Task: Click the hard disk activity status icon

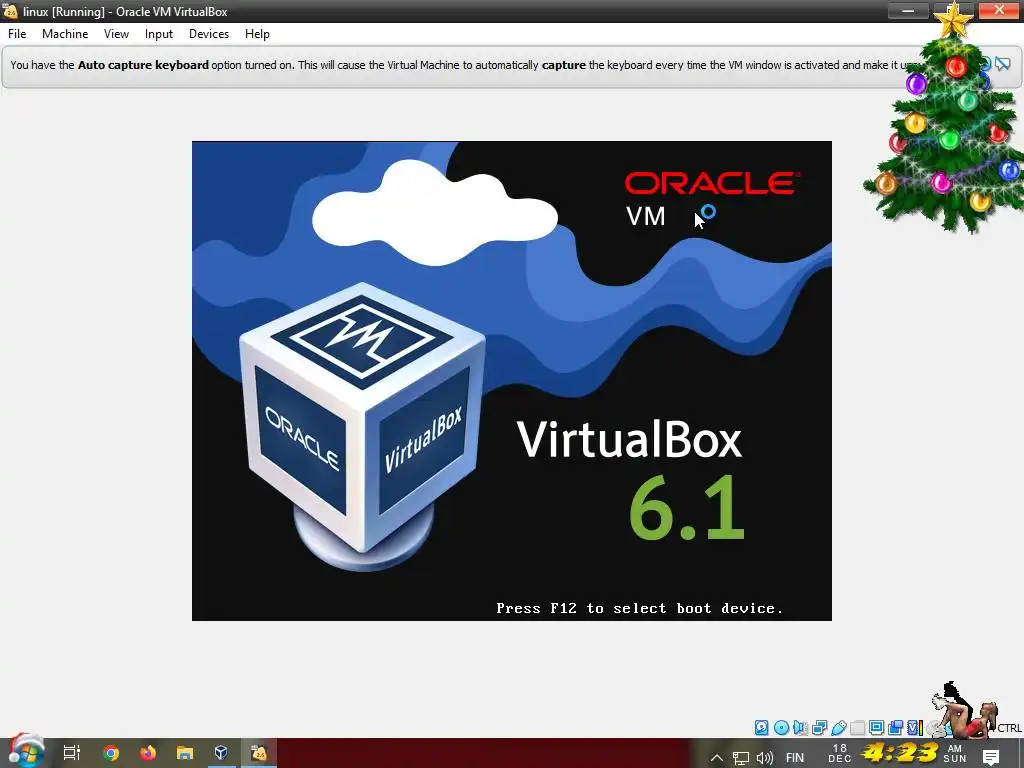Action: click(761, 728)
